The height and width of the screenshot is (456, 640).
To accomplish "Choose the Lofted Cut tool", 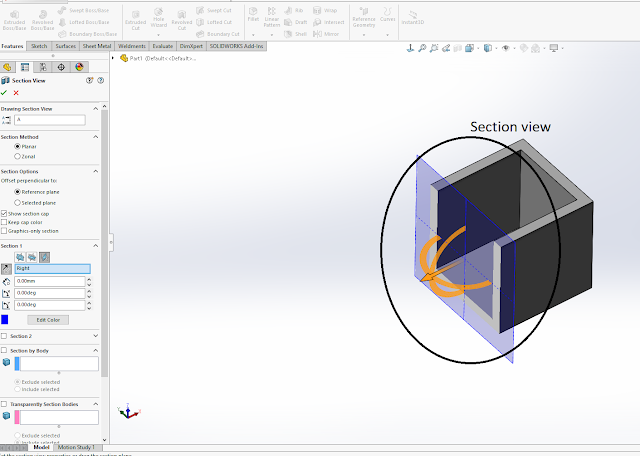I will coord(214,22).
